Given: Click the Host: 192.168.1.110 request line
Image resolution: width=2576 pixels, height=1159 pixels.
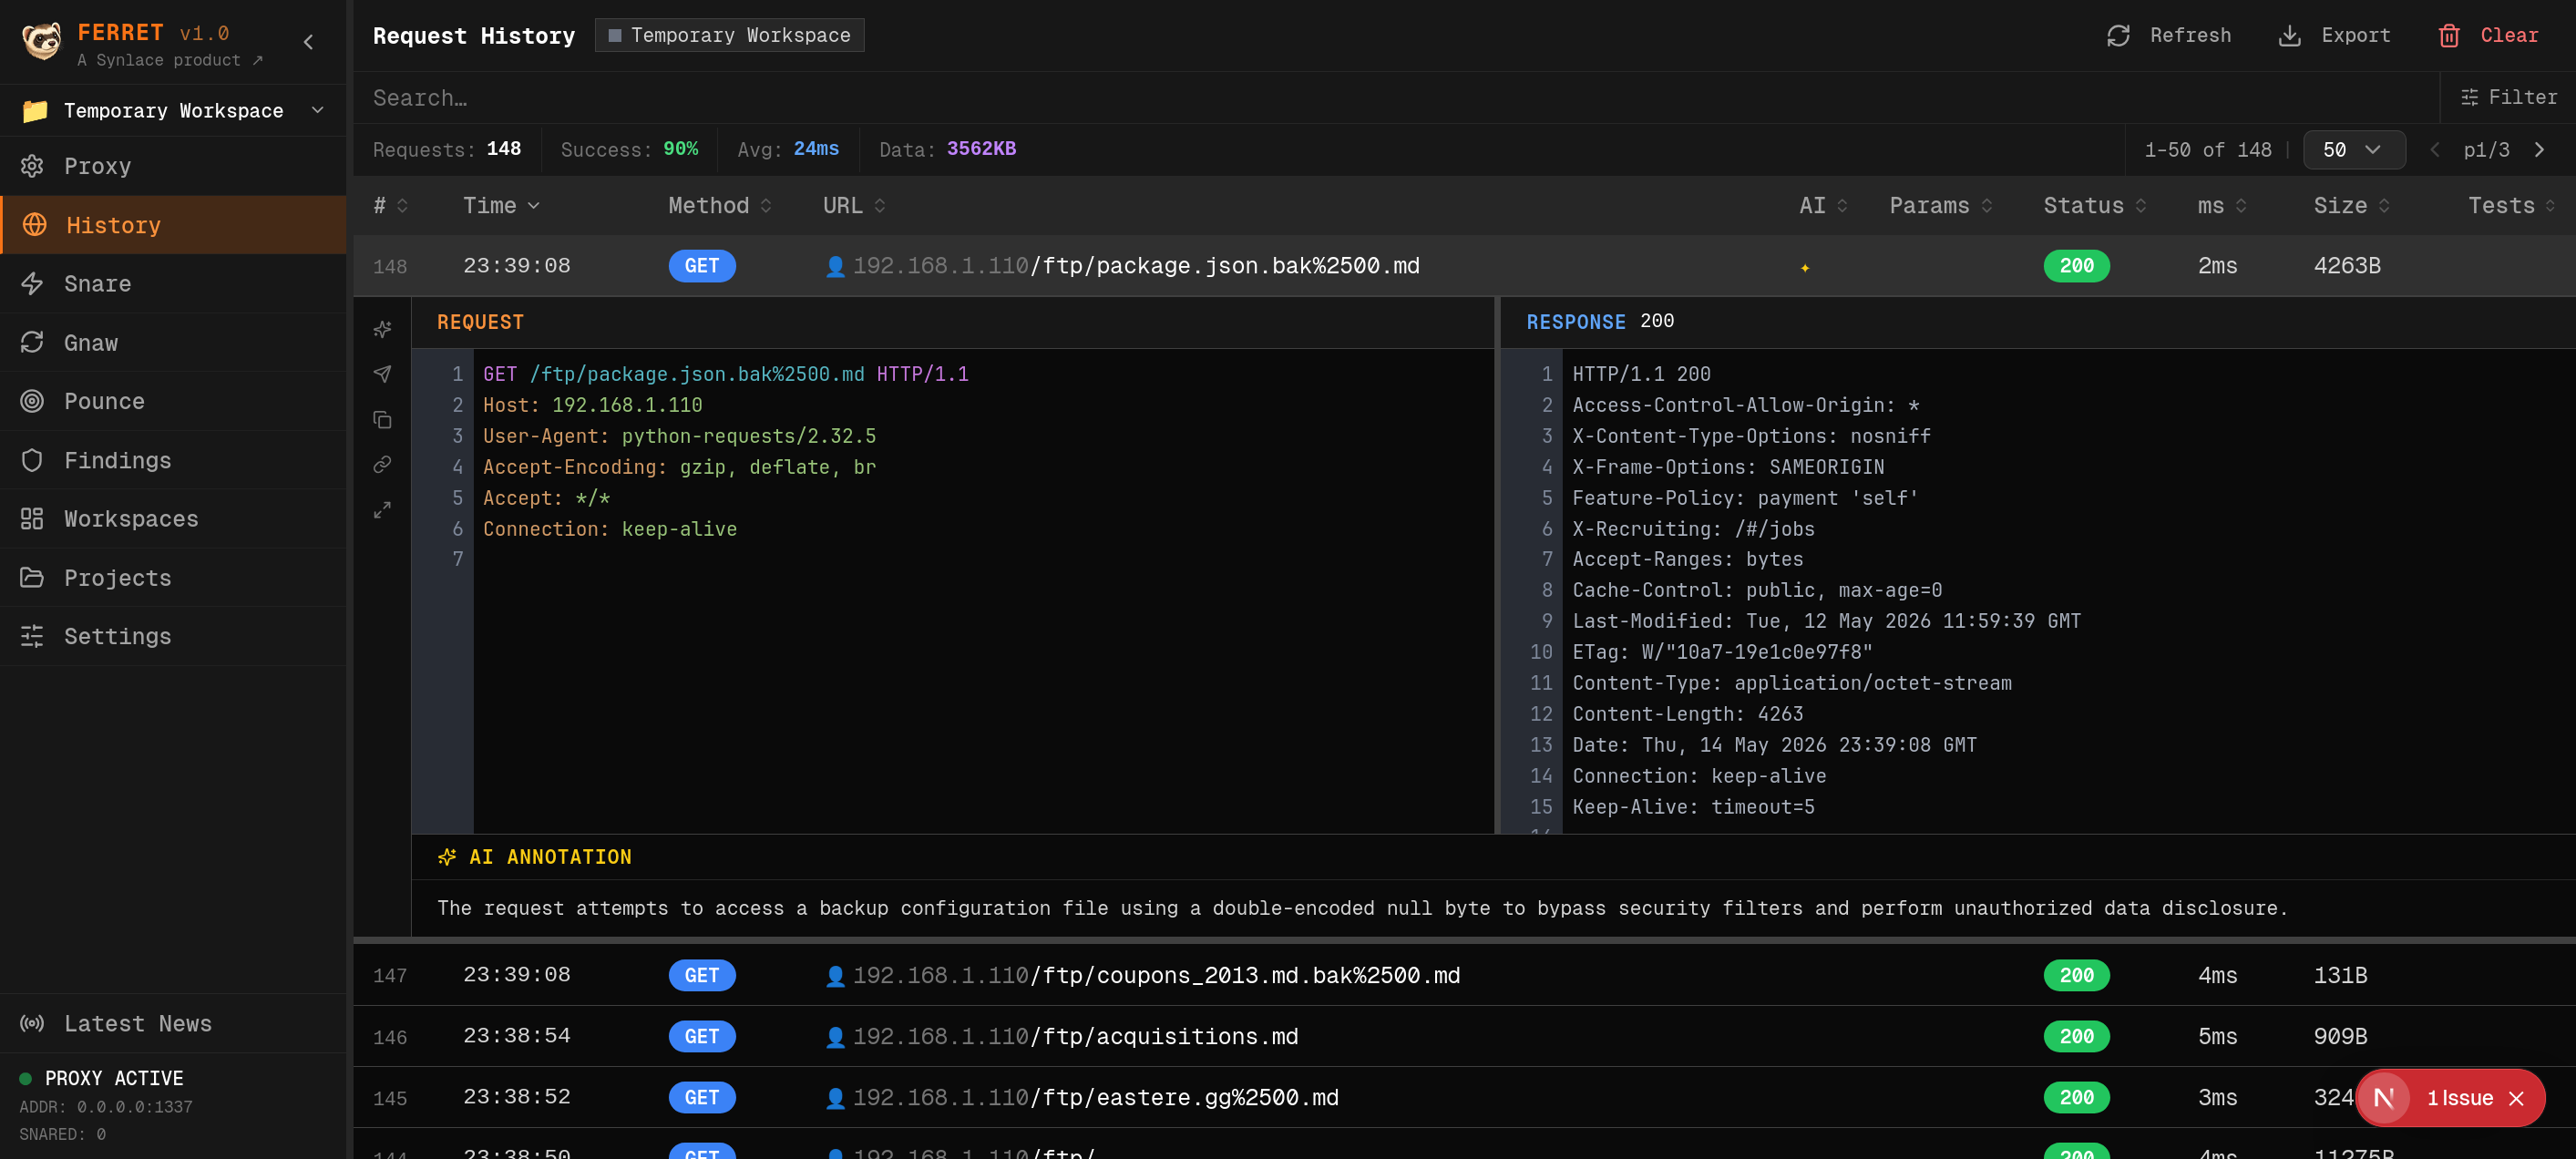Looking at the screenshot, I should point(592,405).
